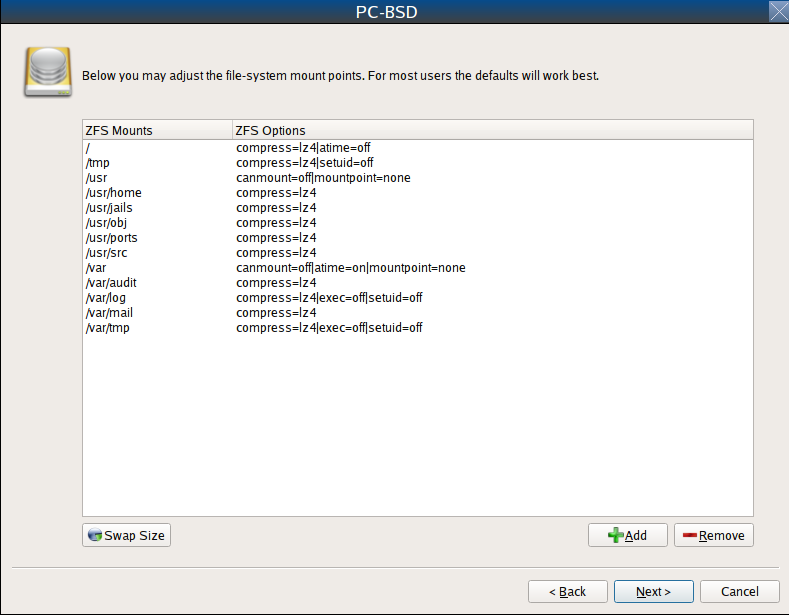This screenshot has width=789, height=615.
Task: Close the PC-BSD window
Action: pos(778,12)
